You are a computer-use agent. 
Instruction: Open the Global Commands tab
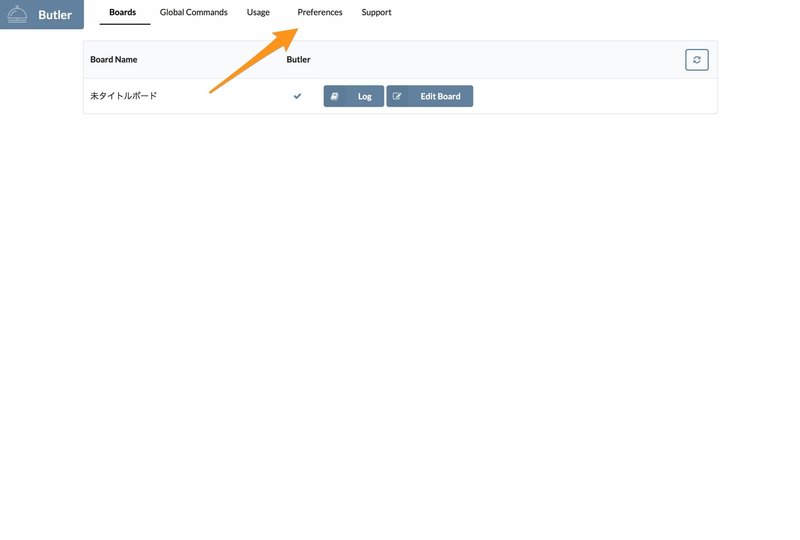click(x=193, y=12)
